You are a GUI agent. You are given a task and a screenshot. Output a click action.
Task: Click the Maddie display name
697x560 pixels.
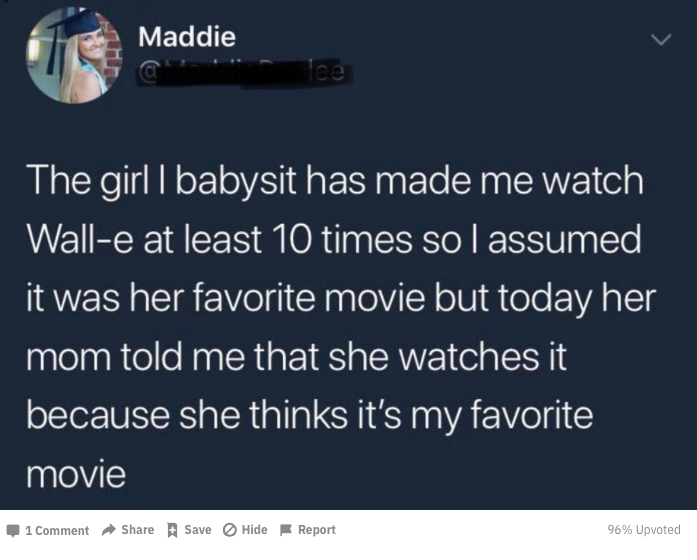(x=187, y=36)
